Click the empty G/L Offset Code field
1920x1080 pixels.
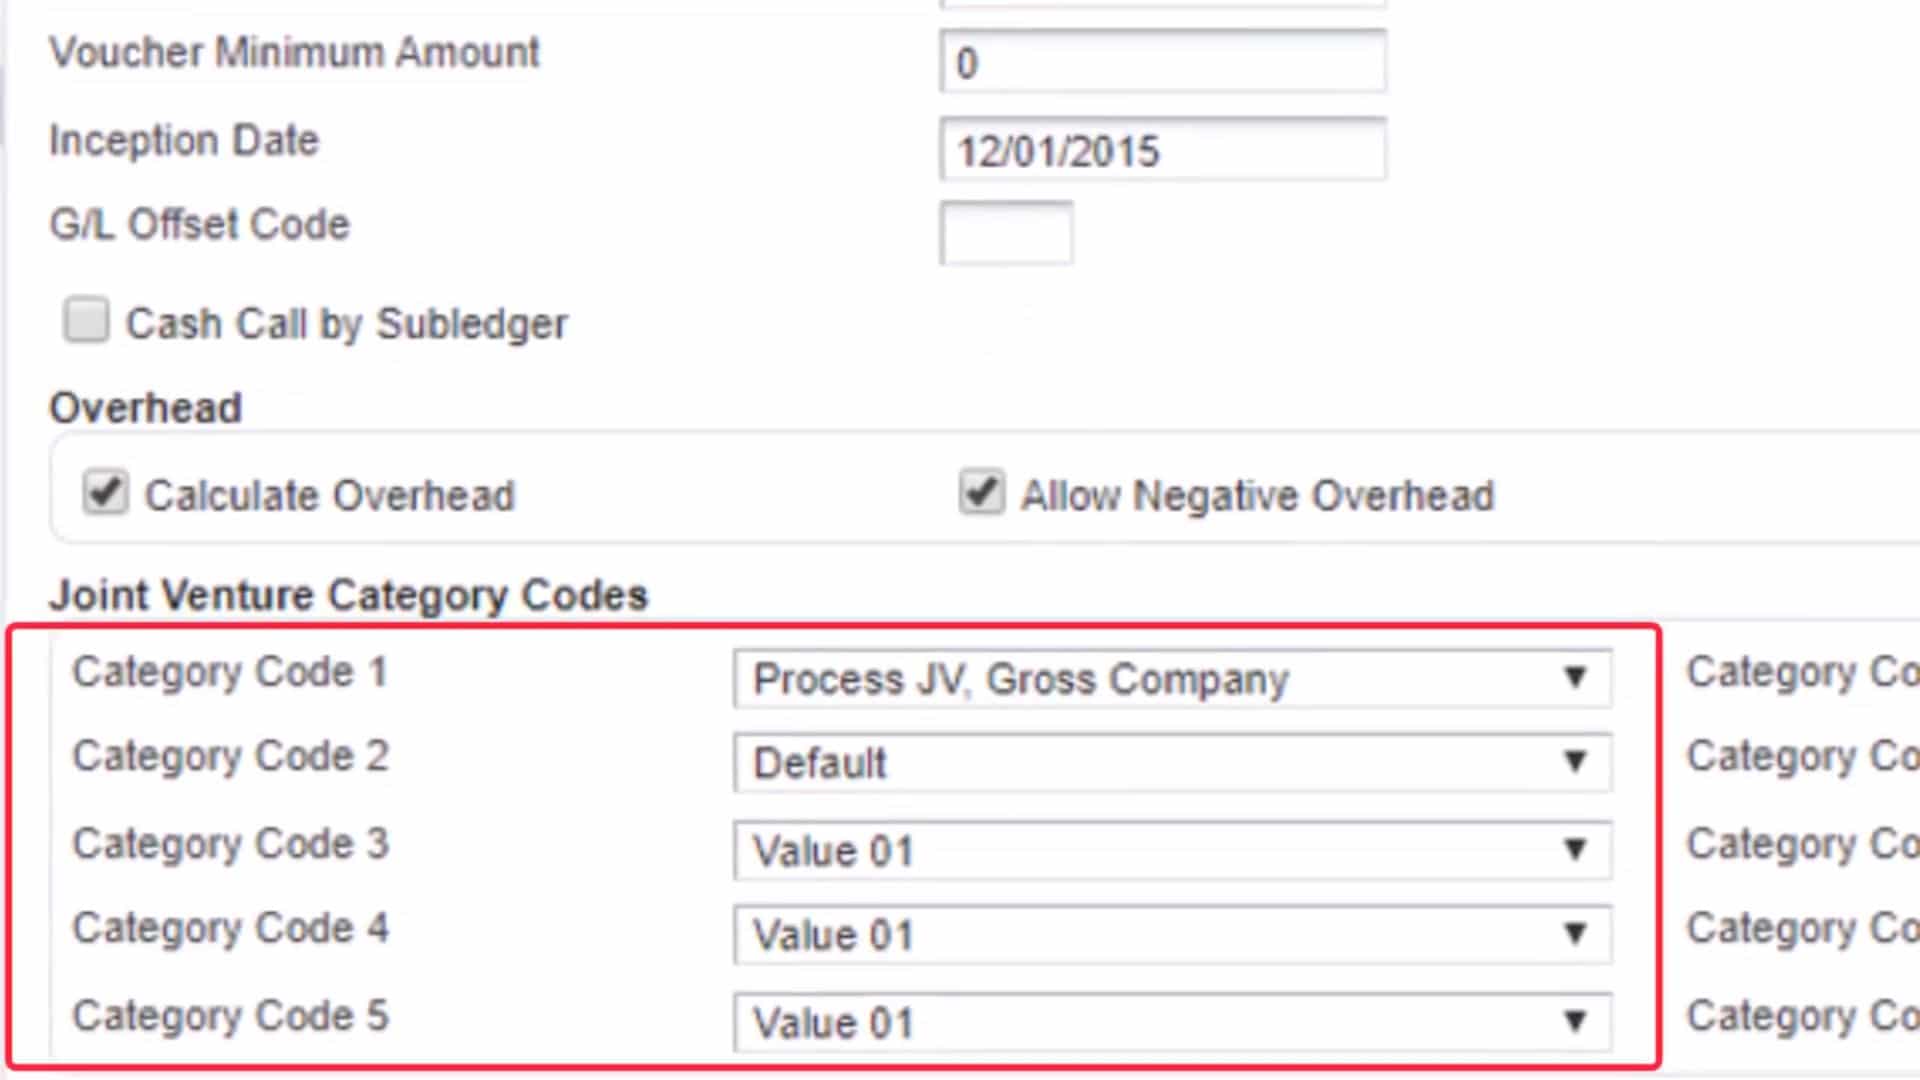click(x=1005, y=232)
